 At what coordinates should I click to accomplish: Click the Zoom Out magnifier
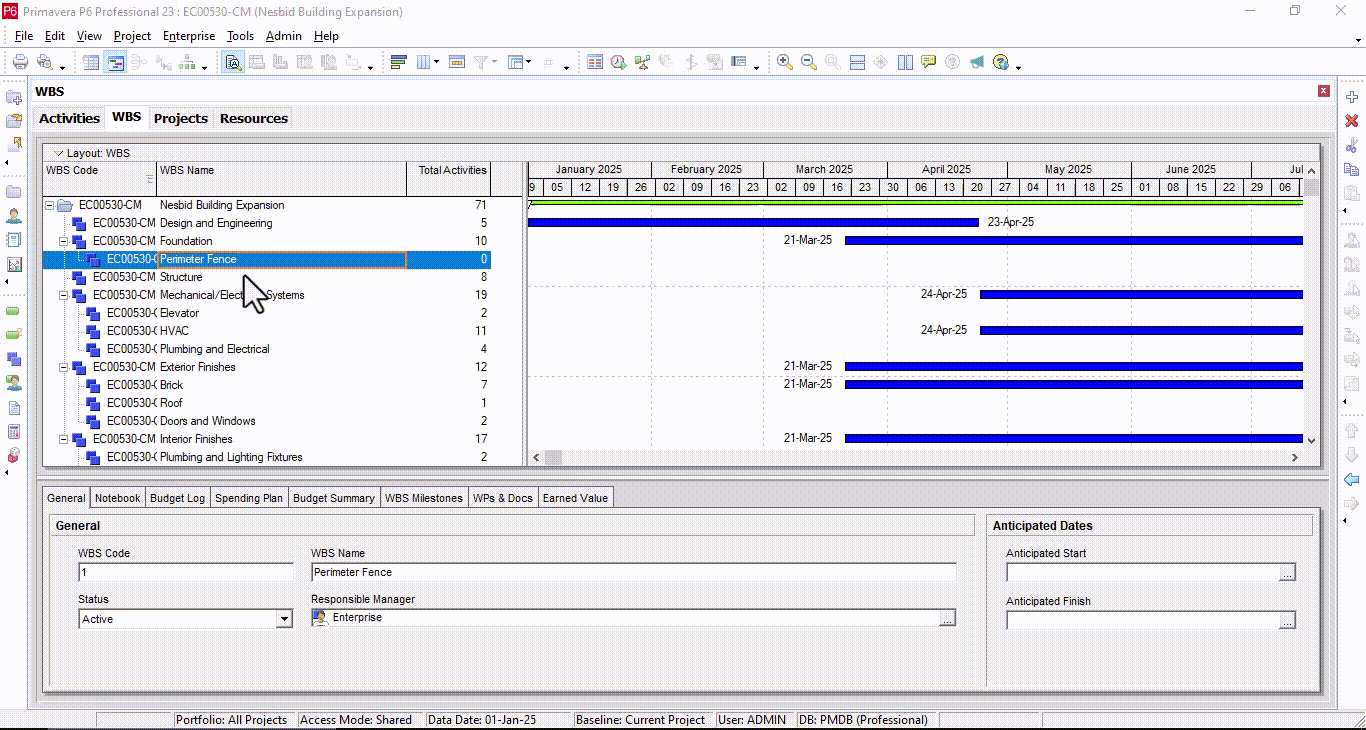809,62
